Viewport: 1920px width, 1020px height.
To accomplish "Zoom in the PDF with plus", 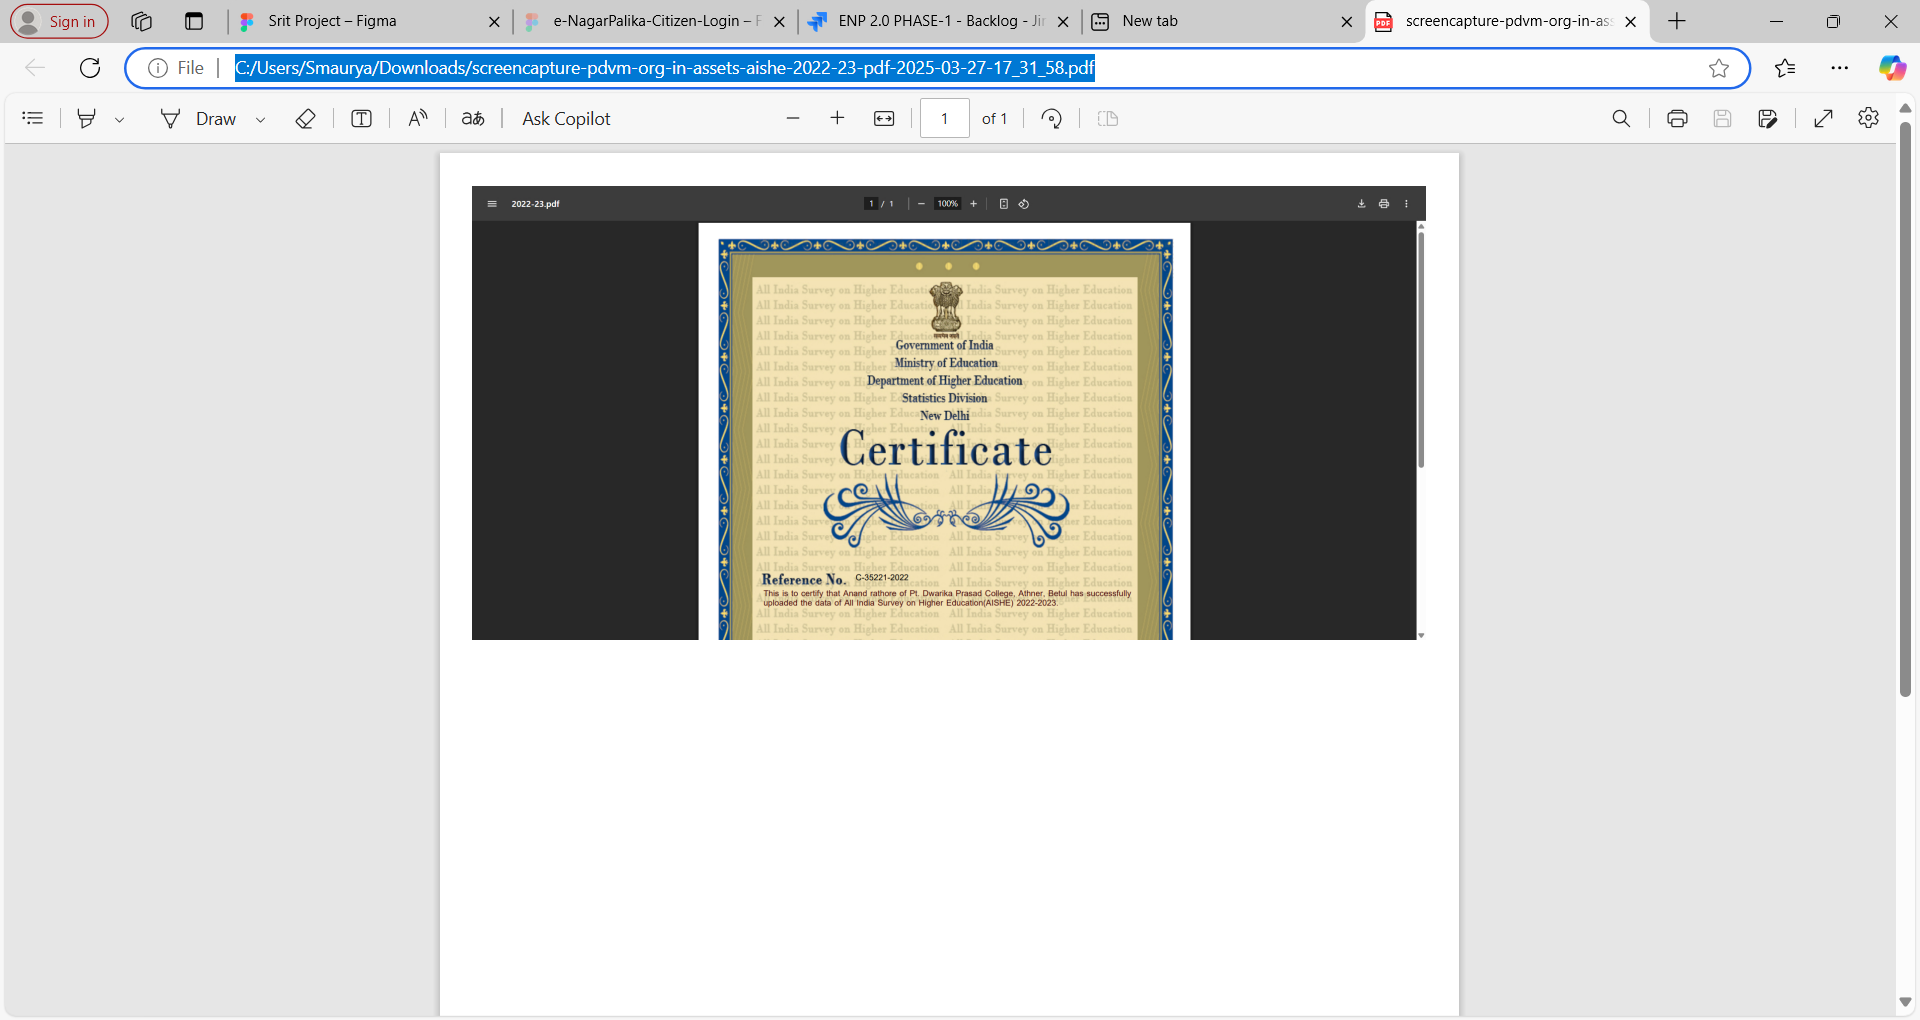I will [x=837, y=118].
